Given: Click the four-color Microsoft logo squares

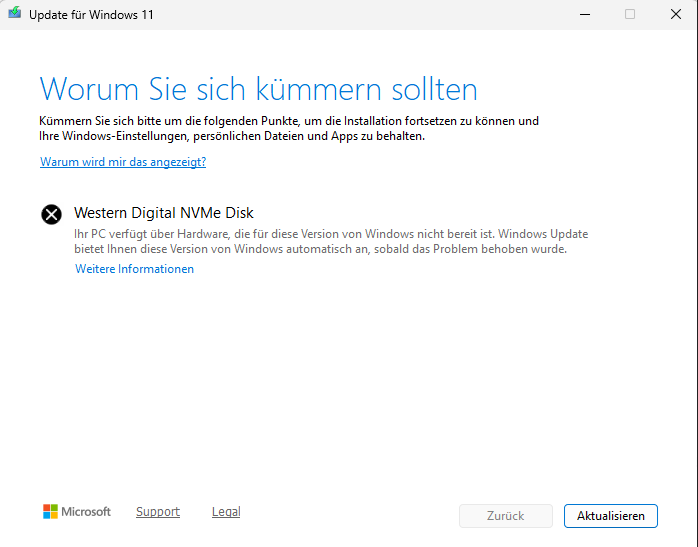Looking at the screenshot, I should point(50,511).
